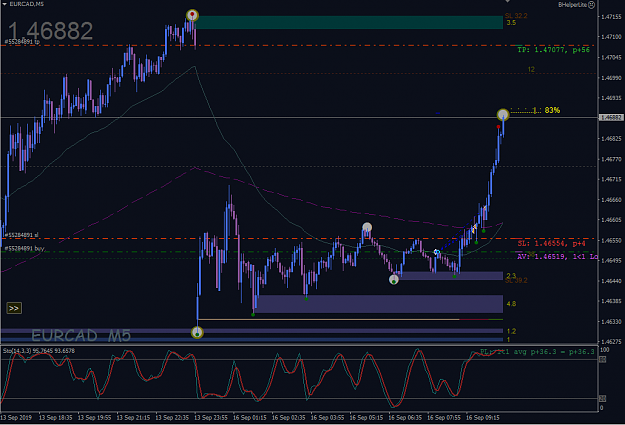Select the red-dot swing high circle marker
Screen dimensions: 625x425
click(193, 15)
